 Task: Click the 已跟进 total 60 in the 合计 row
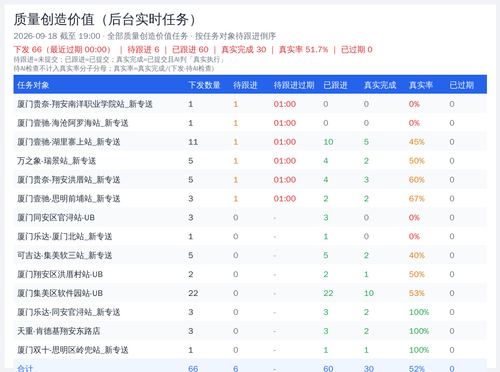328,369
